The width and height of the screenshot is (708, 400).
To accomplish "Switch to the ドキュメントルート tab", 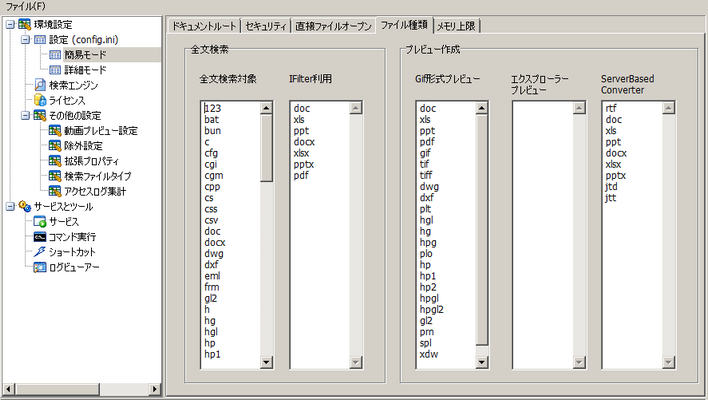I will (204, 26).
